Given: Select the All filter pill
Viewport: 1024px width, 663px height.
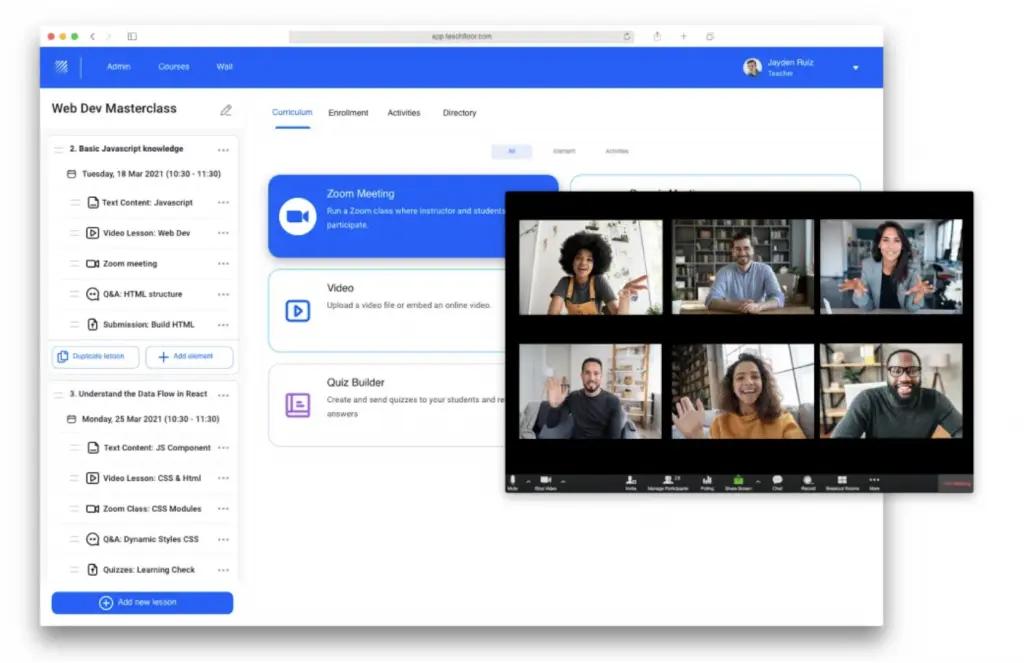Looking at the screenshot, I should click(511, 152).
